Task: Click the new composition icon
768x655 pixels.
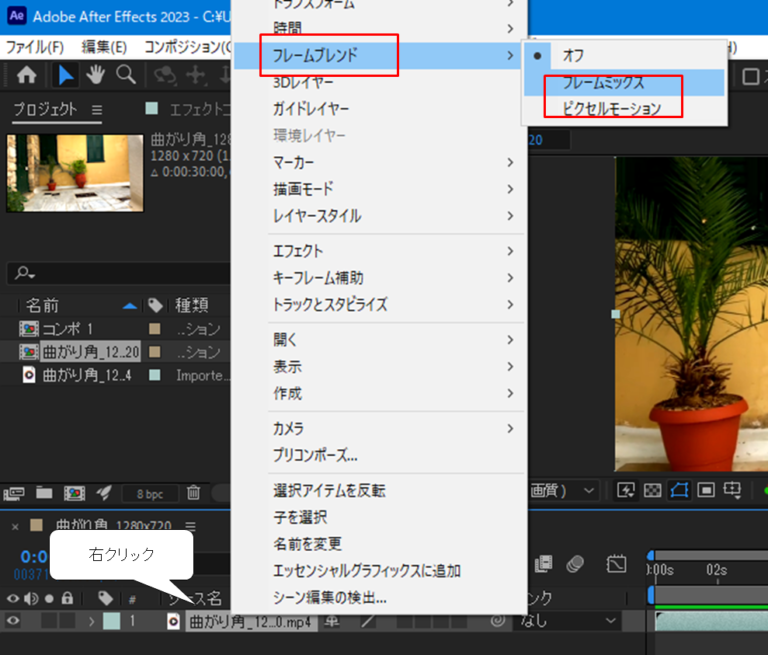Action: coord(73,492)
